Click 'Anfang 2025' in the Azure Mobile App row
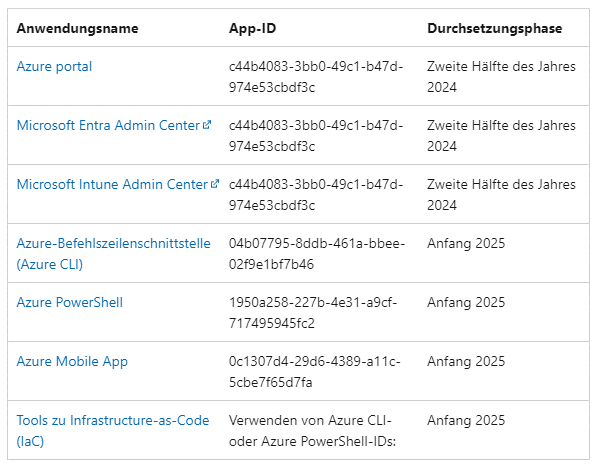The image size is (597, 470). click(x=466, y=361)
